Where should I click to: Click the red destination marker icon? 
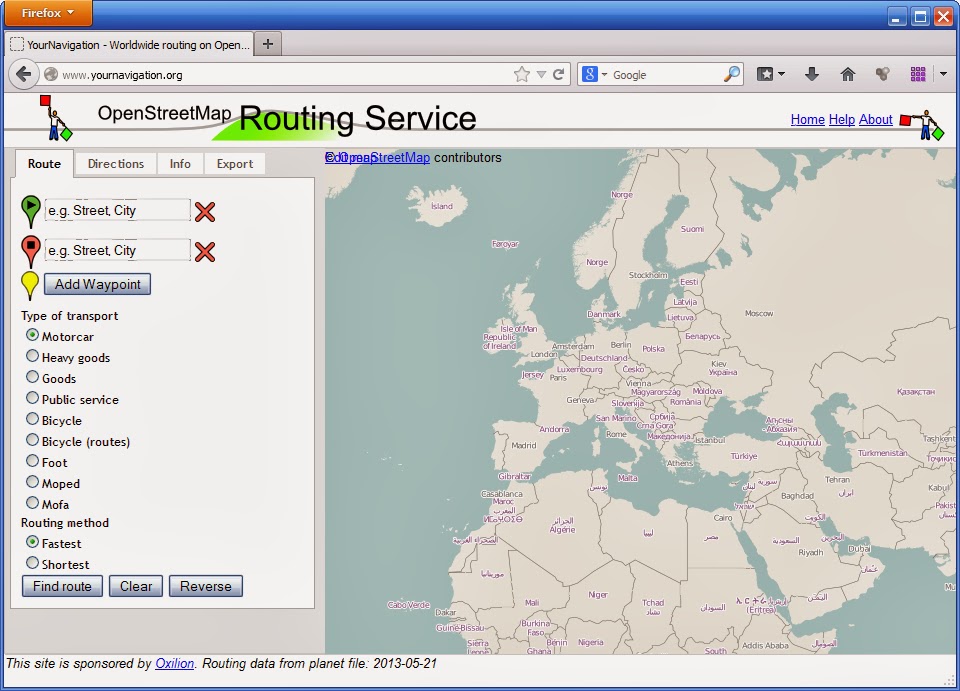pyautogui.click(x=31, y=251)
